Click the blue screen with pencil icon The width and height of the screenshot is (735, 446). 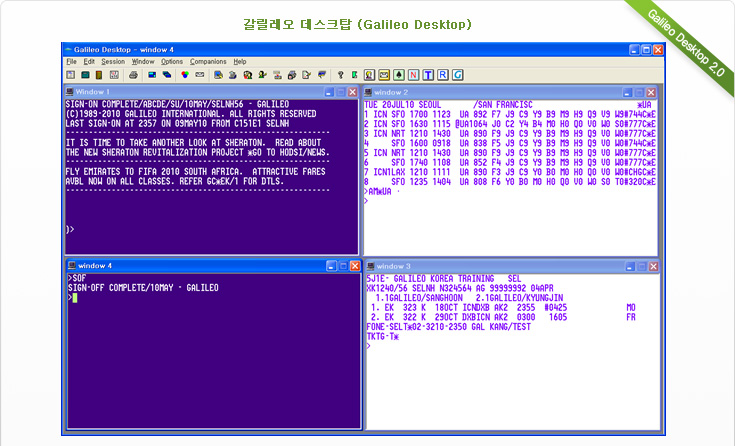tap(218, 75)
